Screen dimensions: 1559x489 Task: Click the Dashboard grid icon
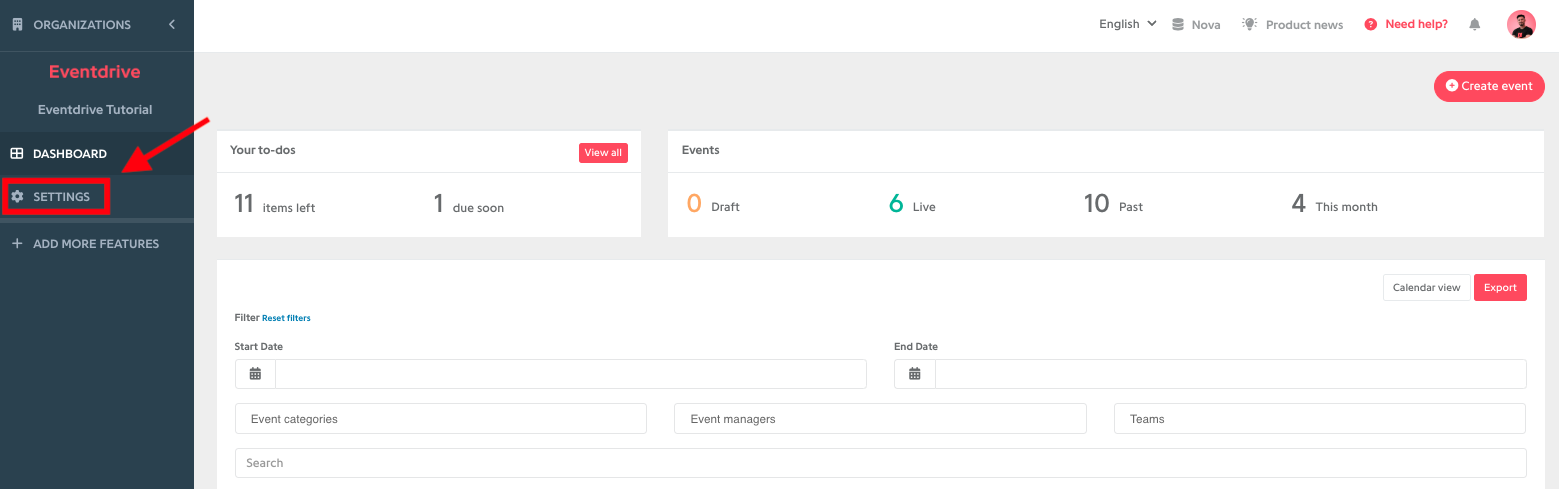pos(17,154)
